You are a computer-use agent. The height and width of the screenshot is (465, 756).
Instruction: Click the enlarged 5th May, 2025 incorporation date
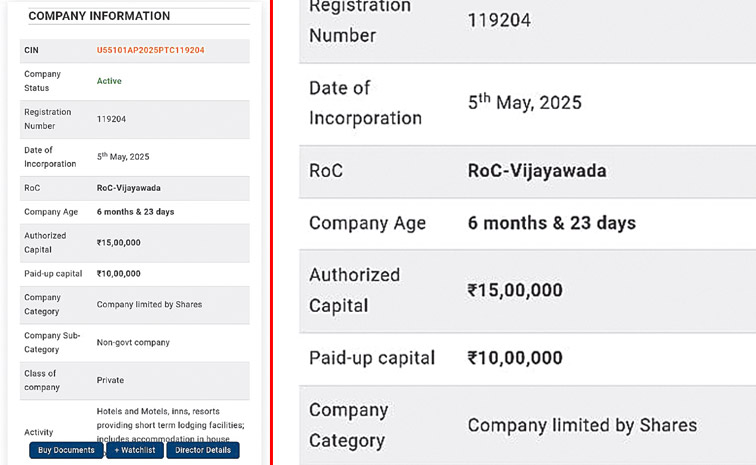coord(524,103)
